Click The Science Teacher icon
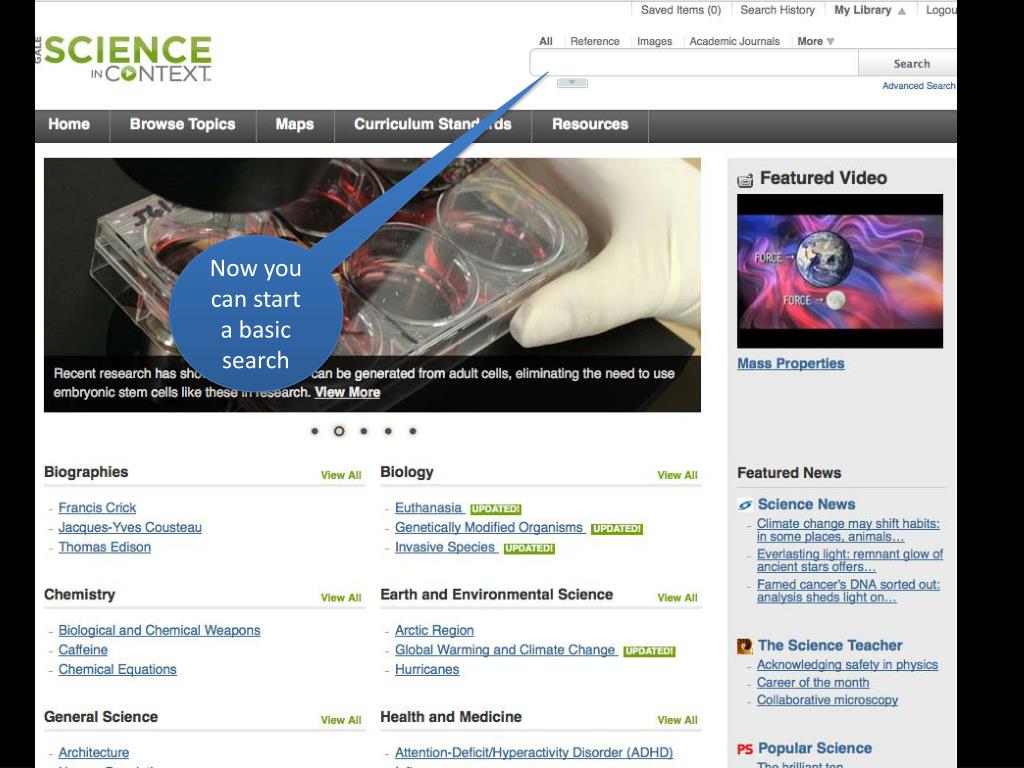Image resolution: width=1024 pixels, height=768 pixels. click(744, 646)
